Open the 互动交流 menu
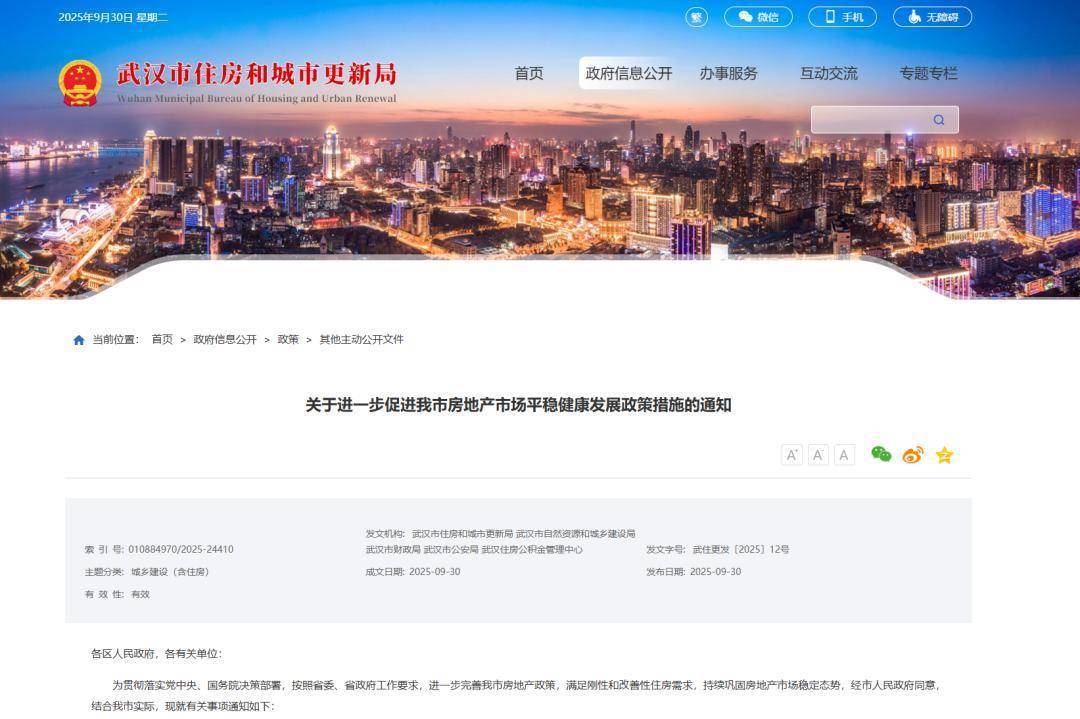This screenshot has height=719, width=1080. 828,73
